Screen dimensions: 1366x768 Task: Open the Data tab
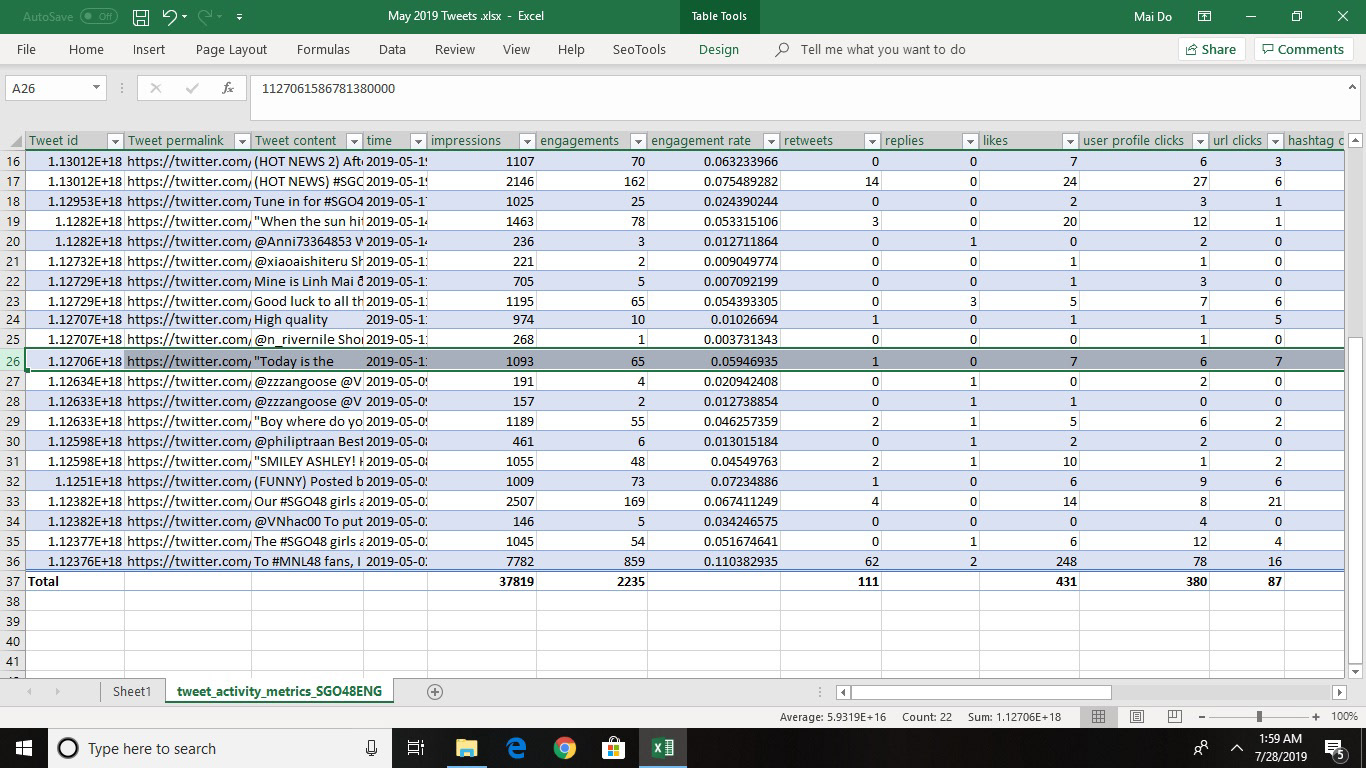(392, 49)
